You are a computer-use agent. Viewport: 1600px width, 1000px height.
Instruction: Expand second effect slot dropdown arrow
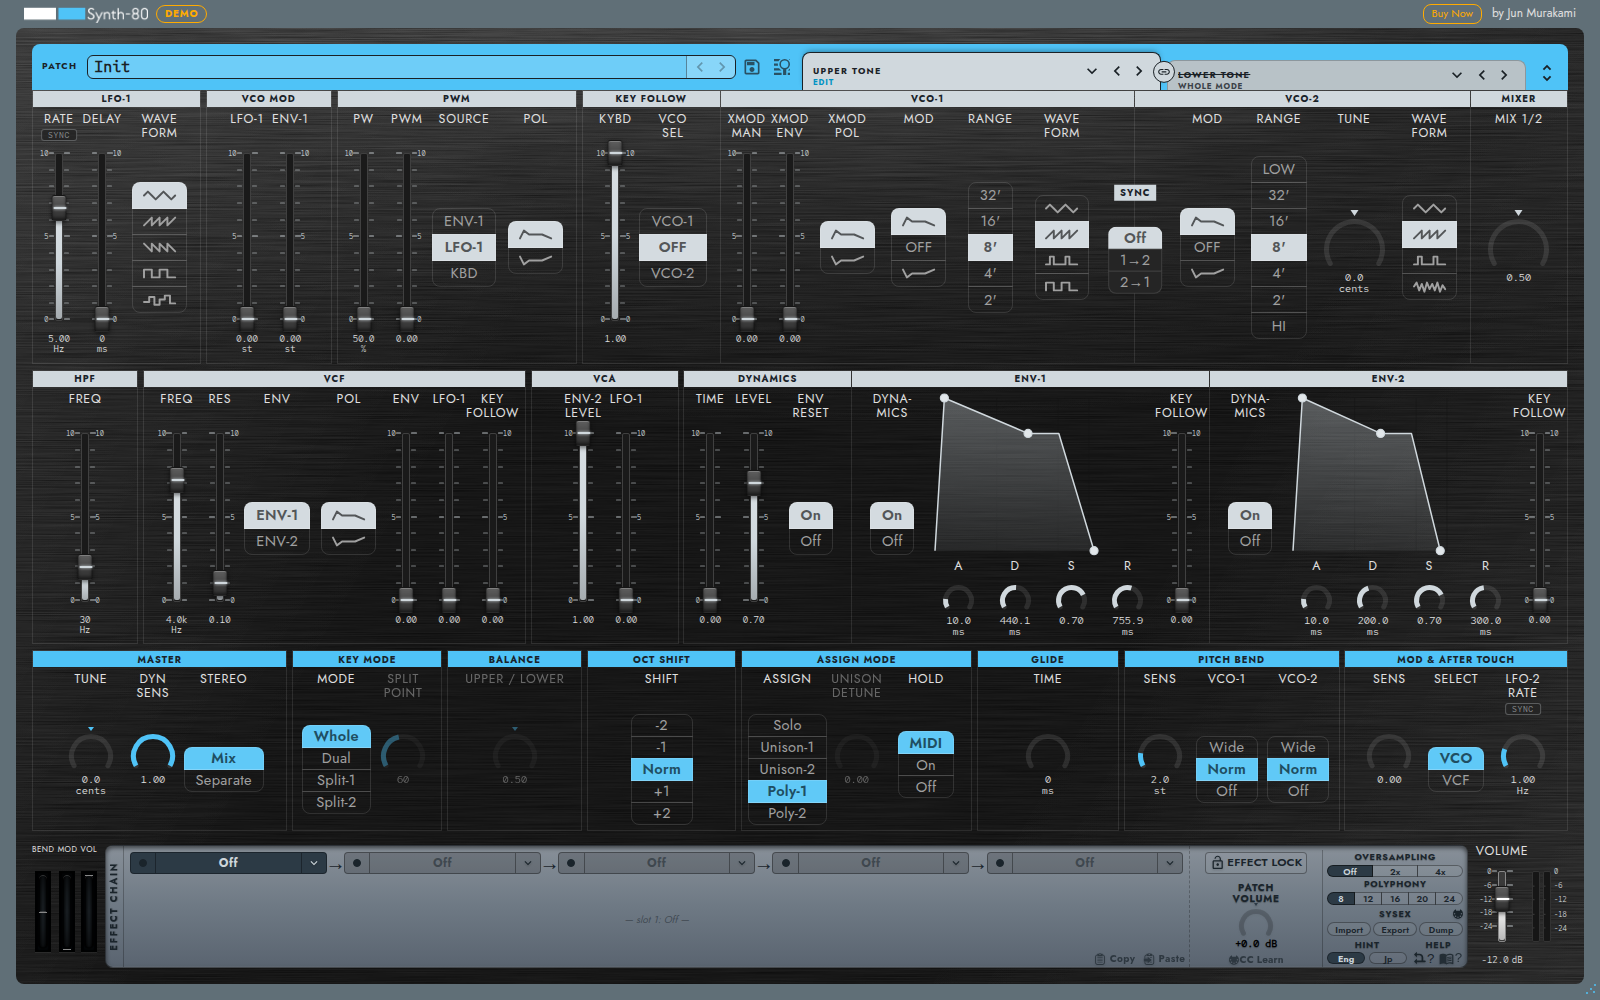pyautogui.click(x=528, y=863)
